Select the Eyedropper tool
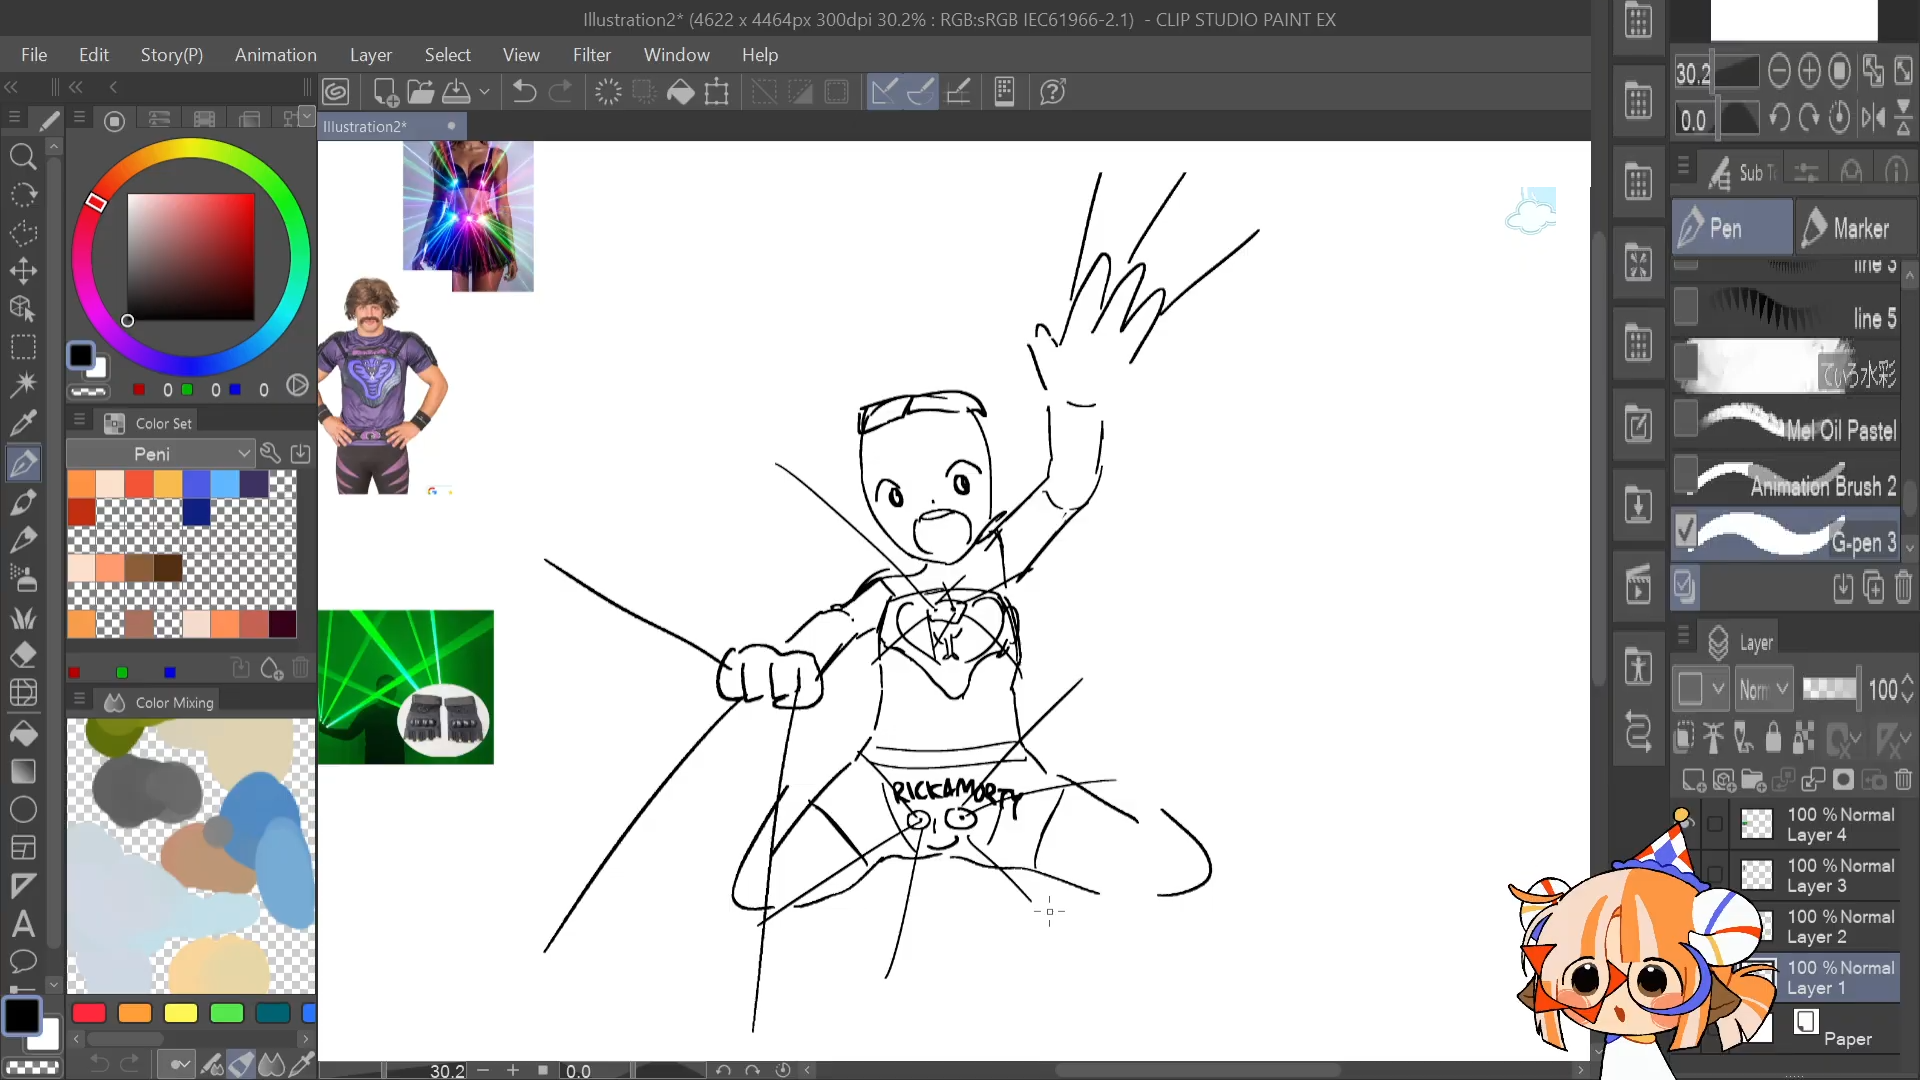Image resolution: width=1920 pixels, height=1080 pixels. point(23,423)
